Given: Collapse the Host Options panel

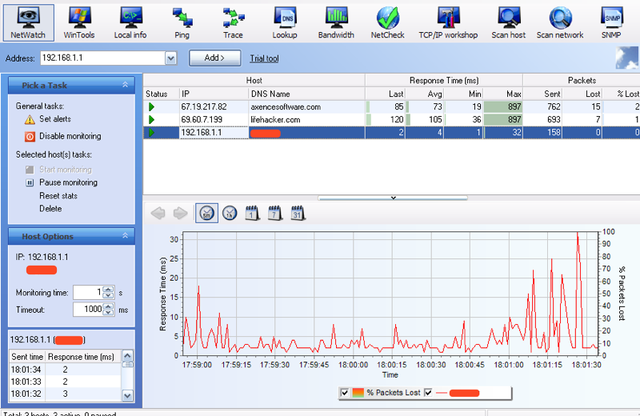Looking at the screenshot, I should (126, 235).
